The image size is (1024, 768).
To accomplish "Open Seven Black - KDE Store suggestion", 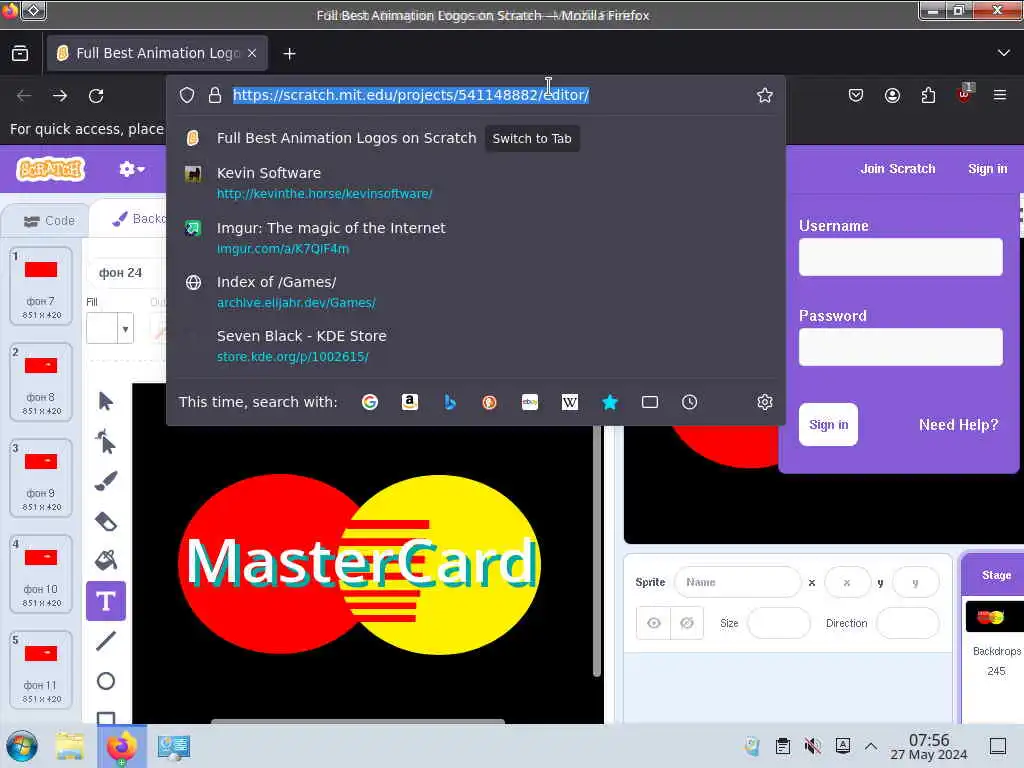I will (x=475, y=346).
